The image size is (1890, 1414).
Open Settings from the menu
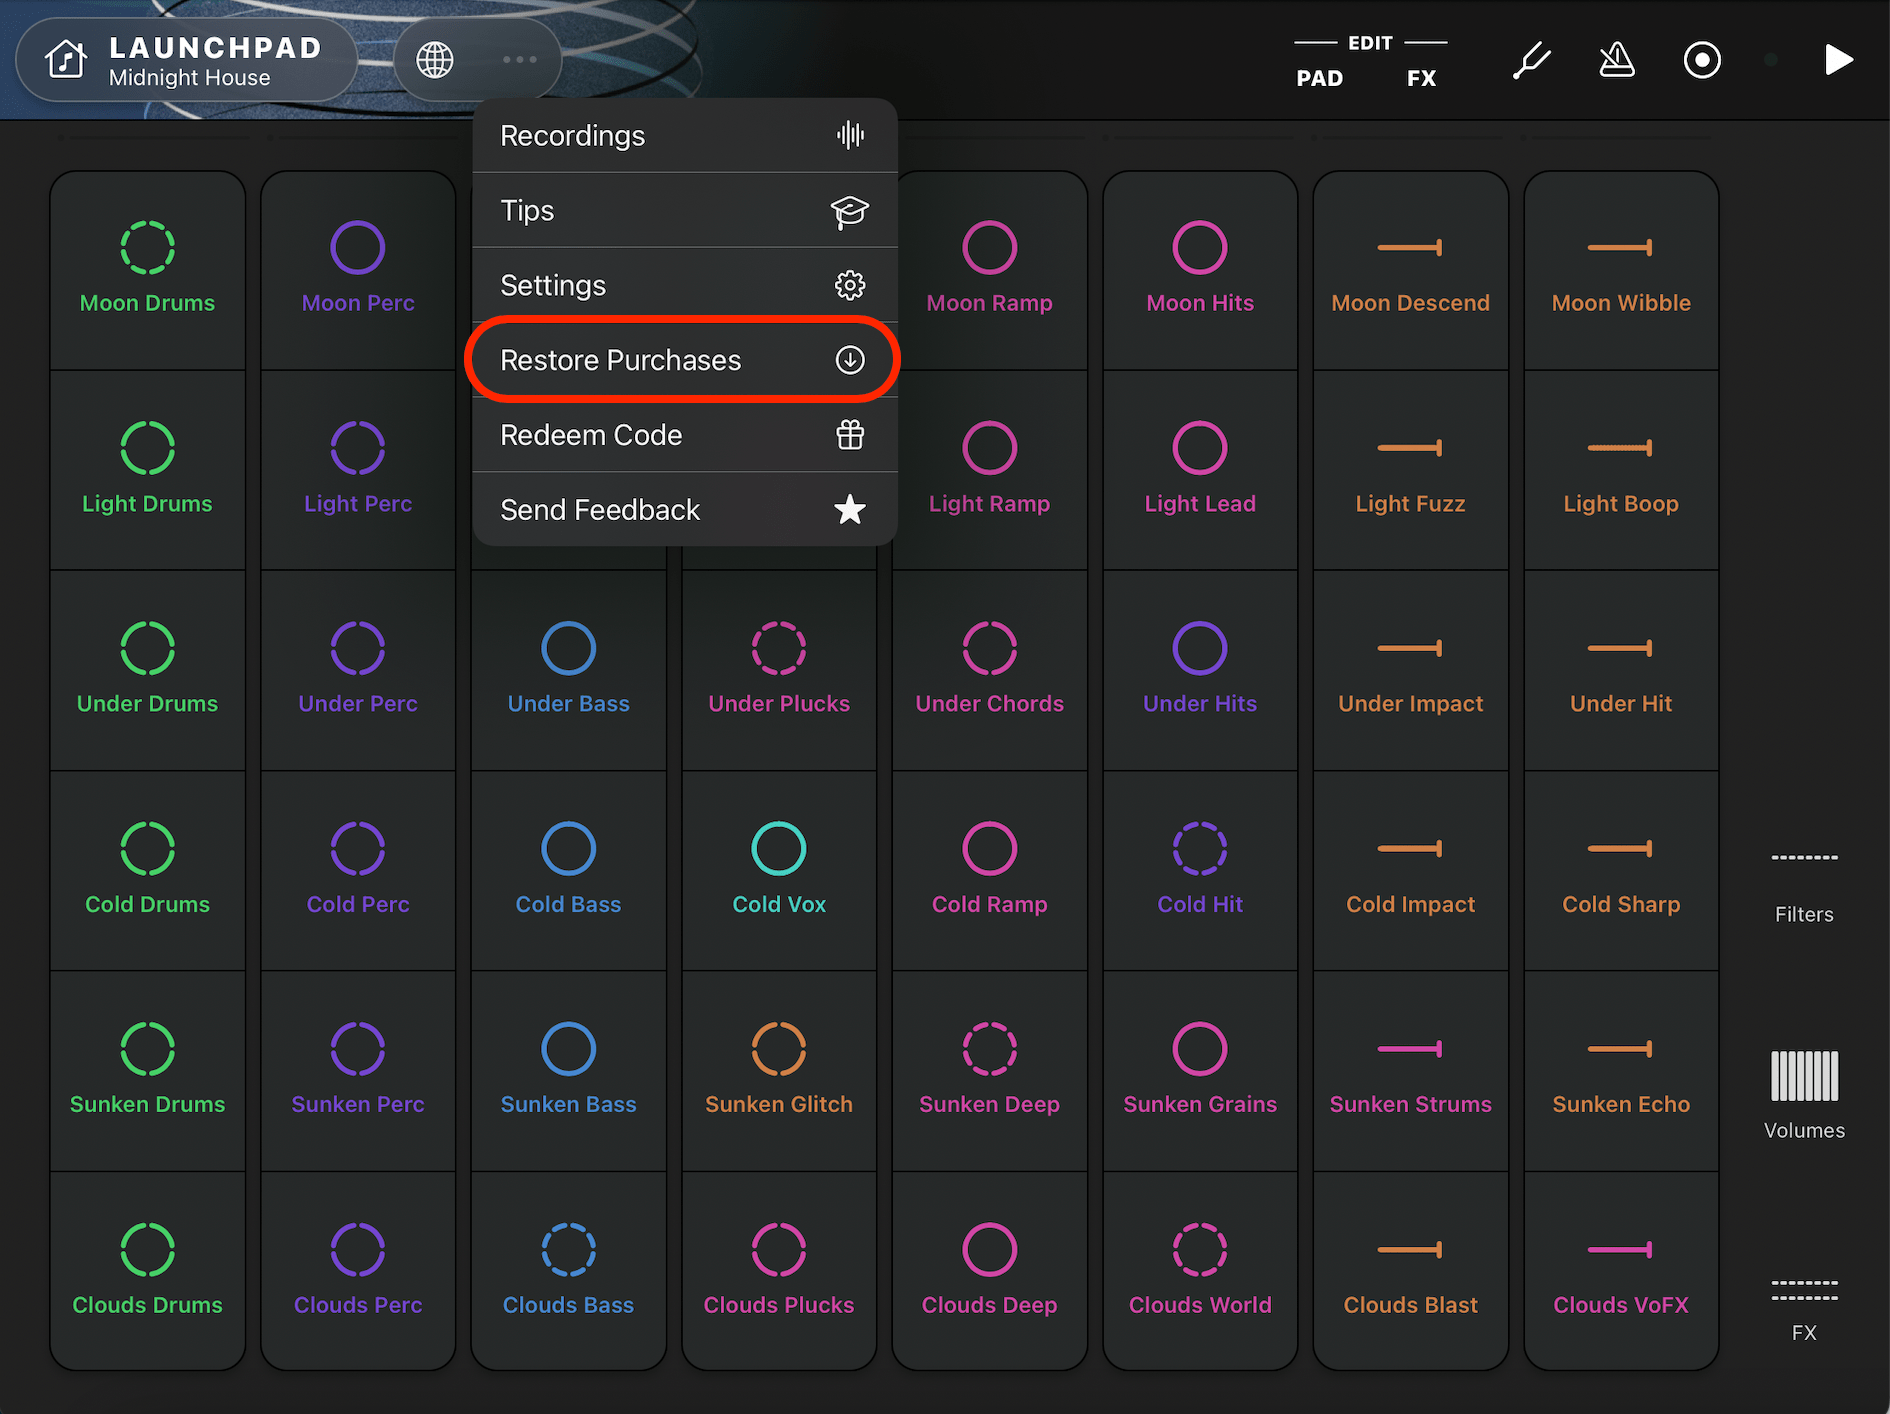684,285
